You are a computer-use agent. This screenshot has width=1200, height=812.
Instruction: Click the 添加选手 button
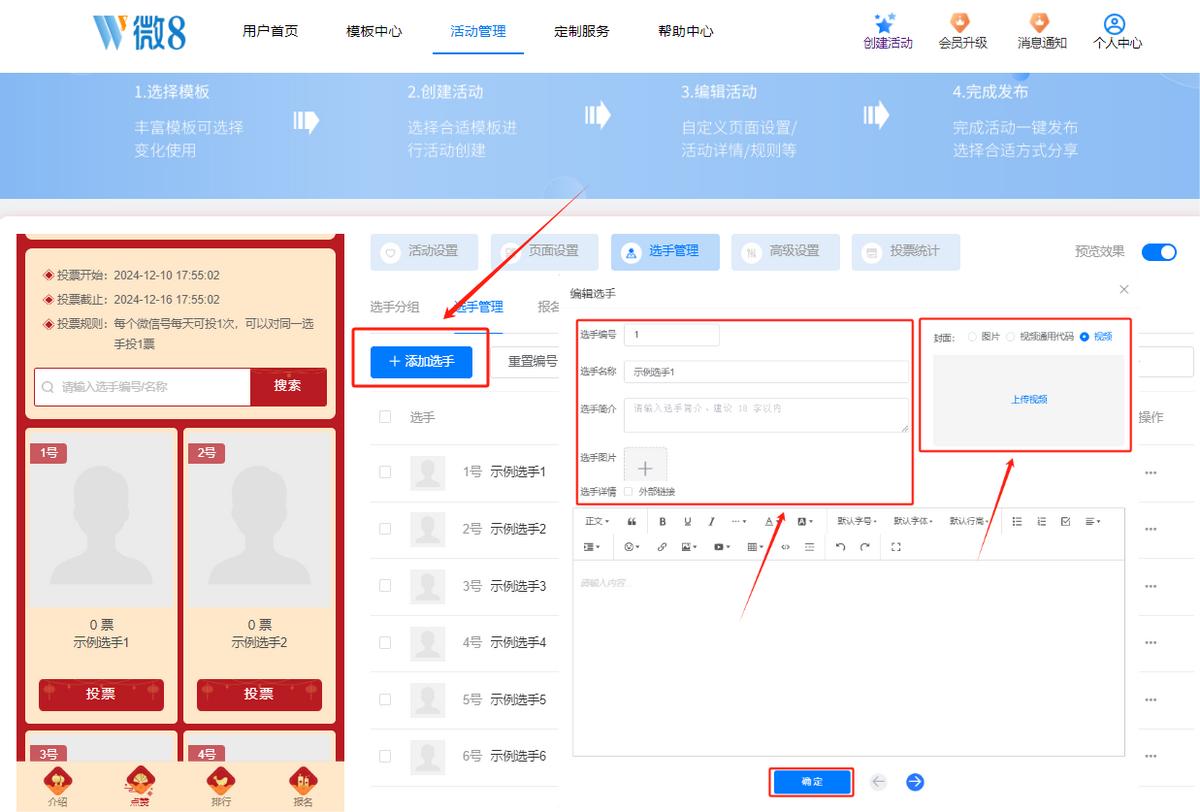click(x=421, y=361)
